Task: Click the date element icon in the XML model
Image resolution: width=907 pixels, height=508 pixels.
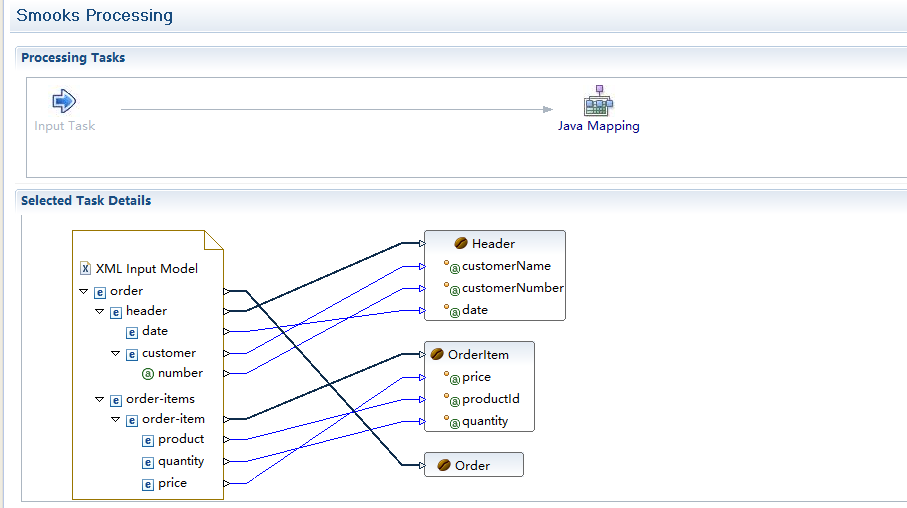Action: point(132,332)
